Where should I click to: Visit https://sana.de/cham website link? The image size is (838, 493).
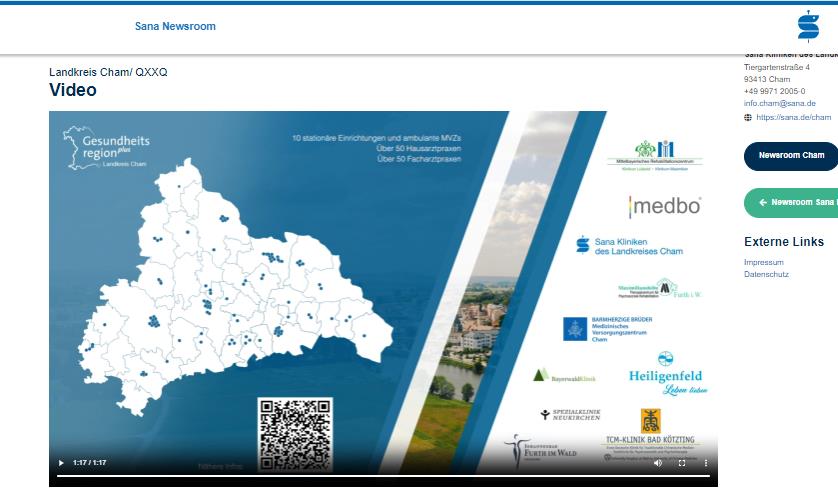point(794,117)
